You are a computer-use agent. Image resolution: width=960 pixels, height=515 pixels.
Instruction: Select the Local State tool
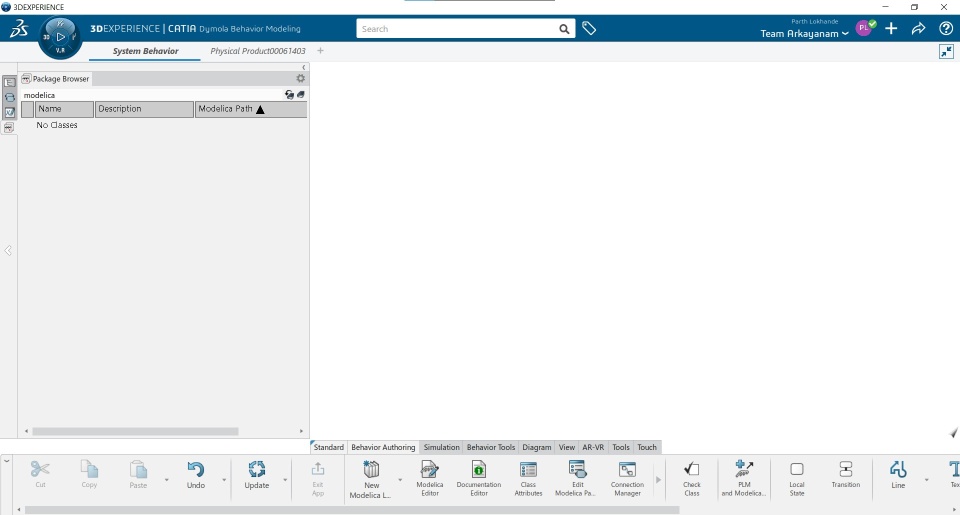pyautogui.click(x=797, y=478)
